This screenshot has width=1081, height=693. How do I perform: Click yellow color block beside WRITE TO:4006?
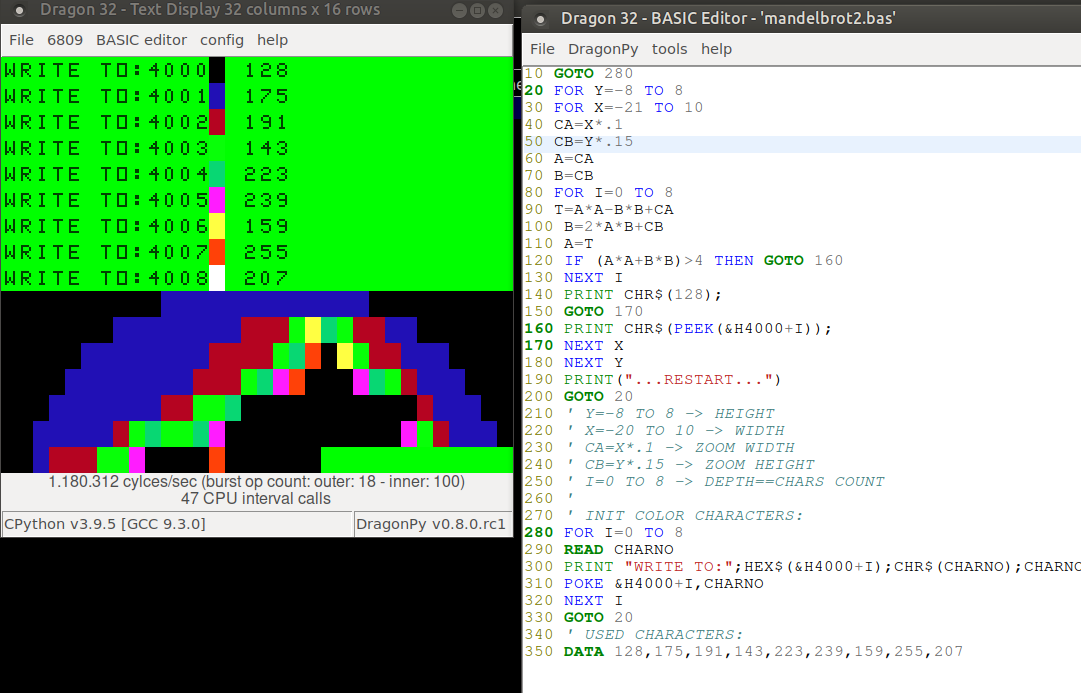point(217,226)
